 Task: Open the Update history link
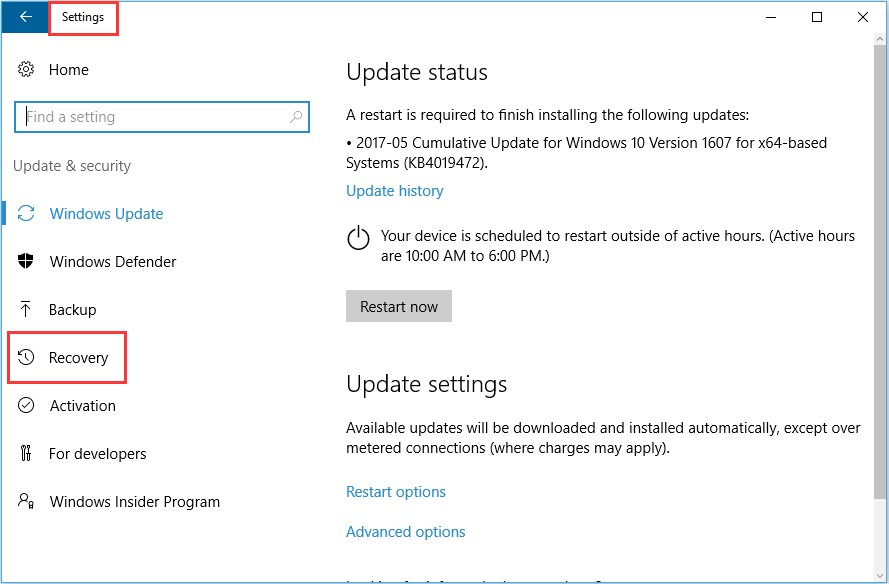point(395,191)
